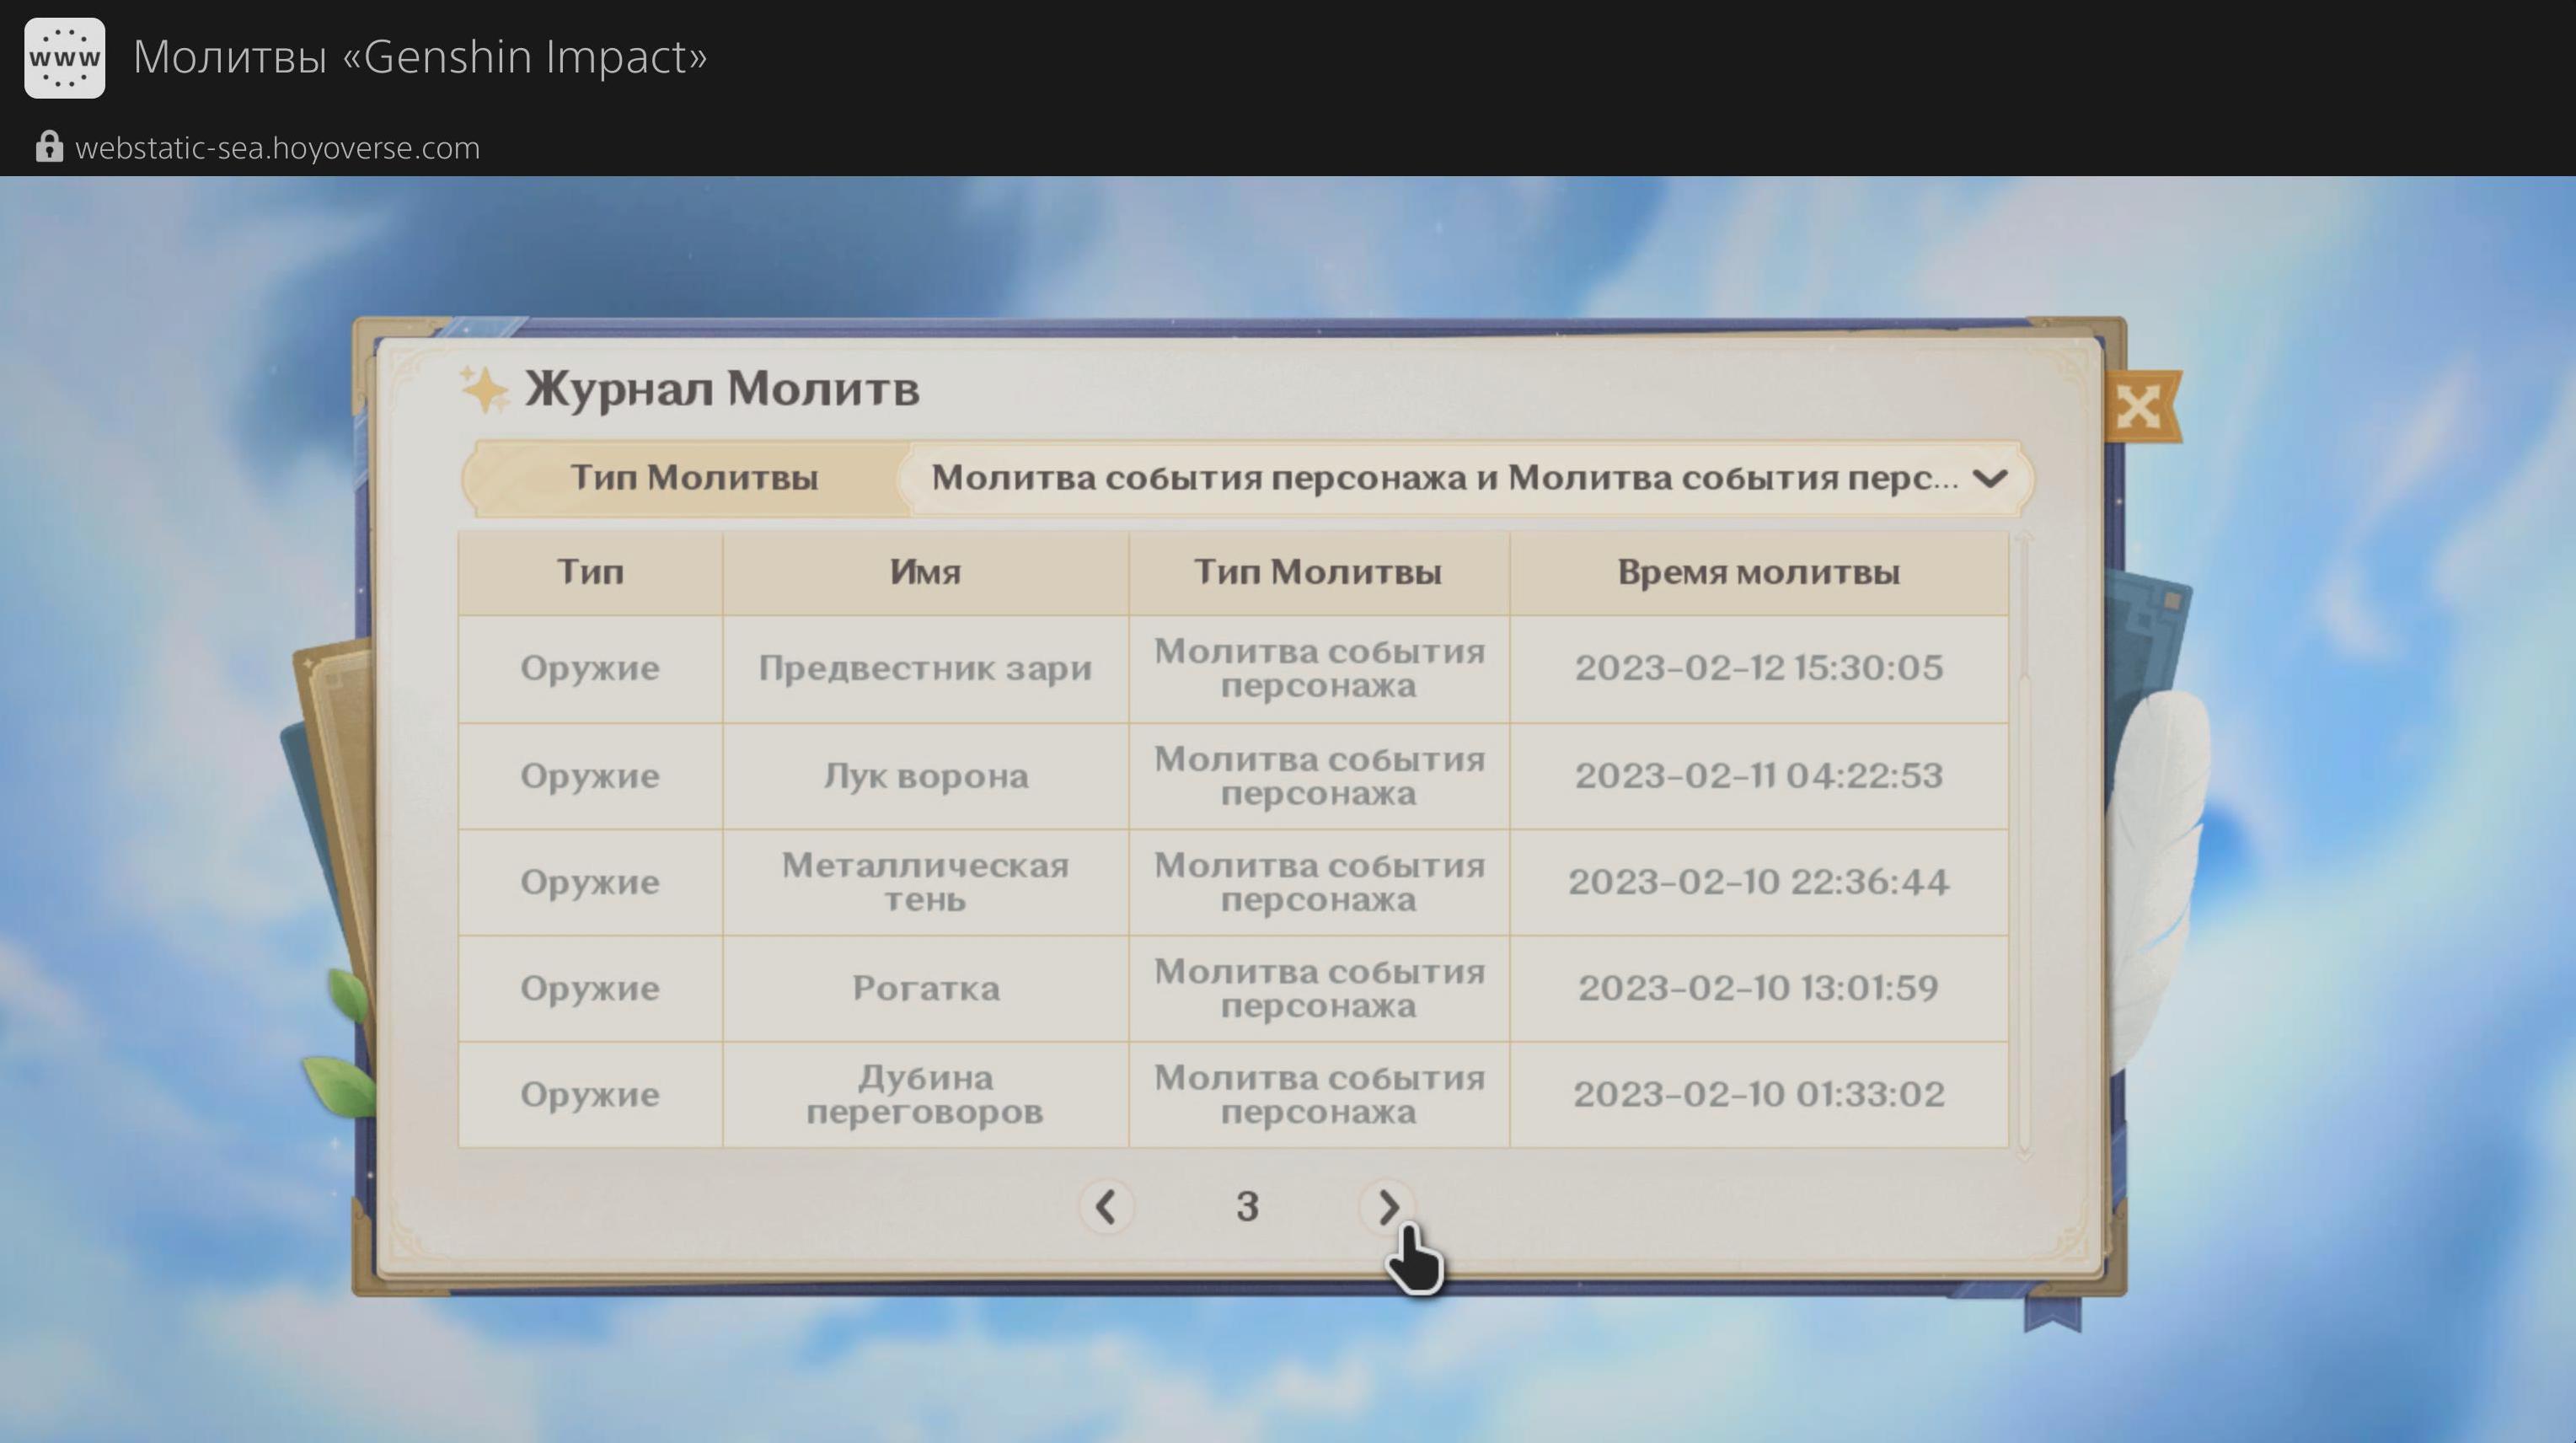Click the Имя column header
This screenshot has width=2576, height=1443.
pos(925,572)
